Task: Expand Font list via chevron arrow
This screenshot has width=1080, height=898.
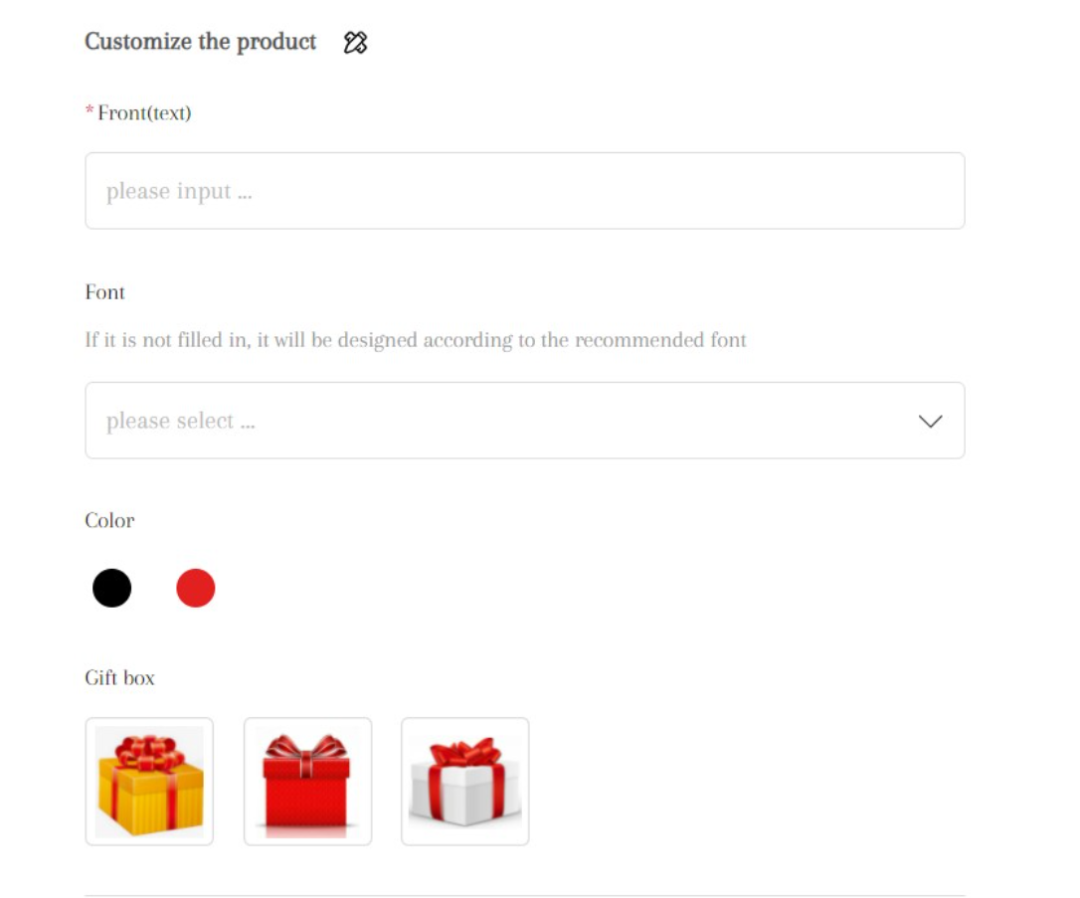Action: pyautogui.click(x=930, y=421)
